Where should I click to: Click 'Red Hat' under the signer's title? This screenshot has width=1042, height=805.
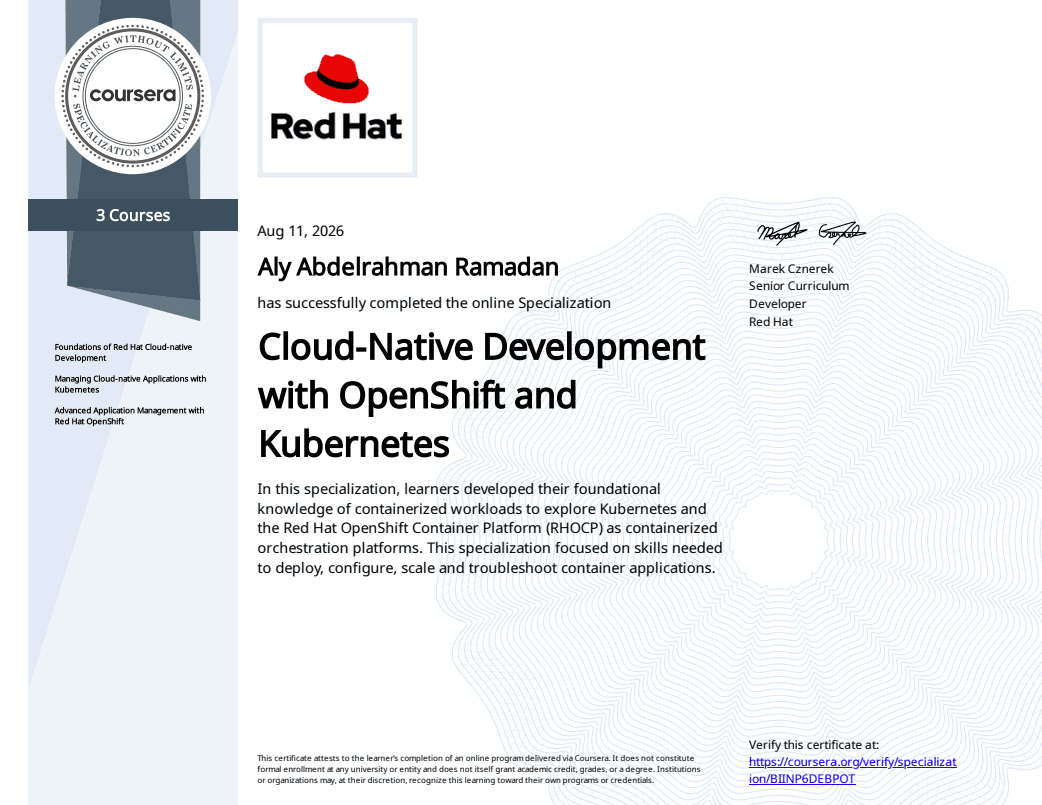pyautogui.click(x=771, y=322)
